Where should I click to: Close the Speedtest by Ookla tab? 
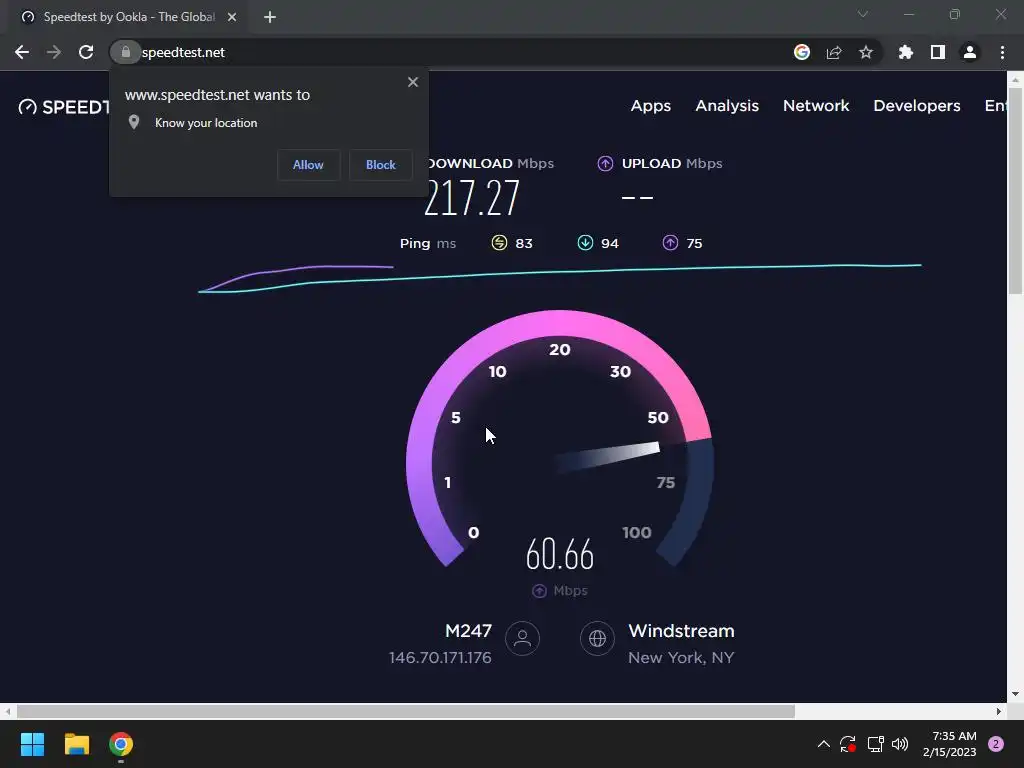[232, 17]
